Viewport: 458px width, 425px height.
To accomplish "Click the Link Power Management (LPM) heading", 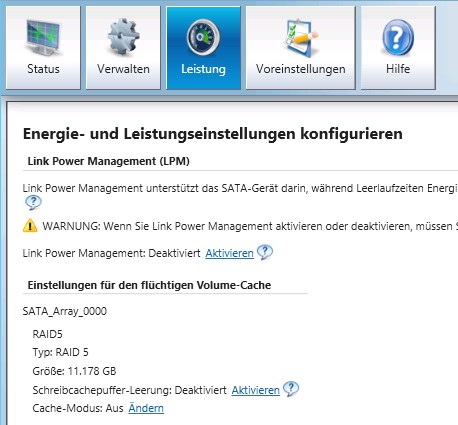I will click(x=108, y=161).
